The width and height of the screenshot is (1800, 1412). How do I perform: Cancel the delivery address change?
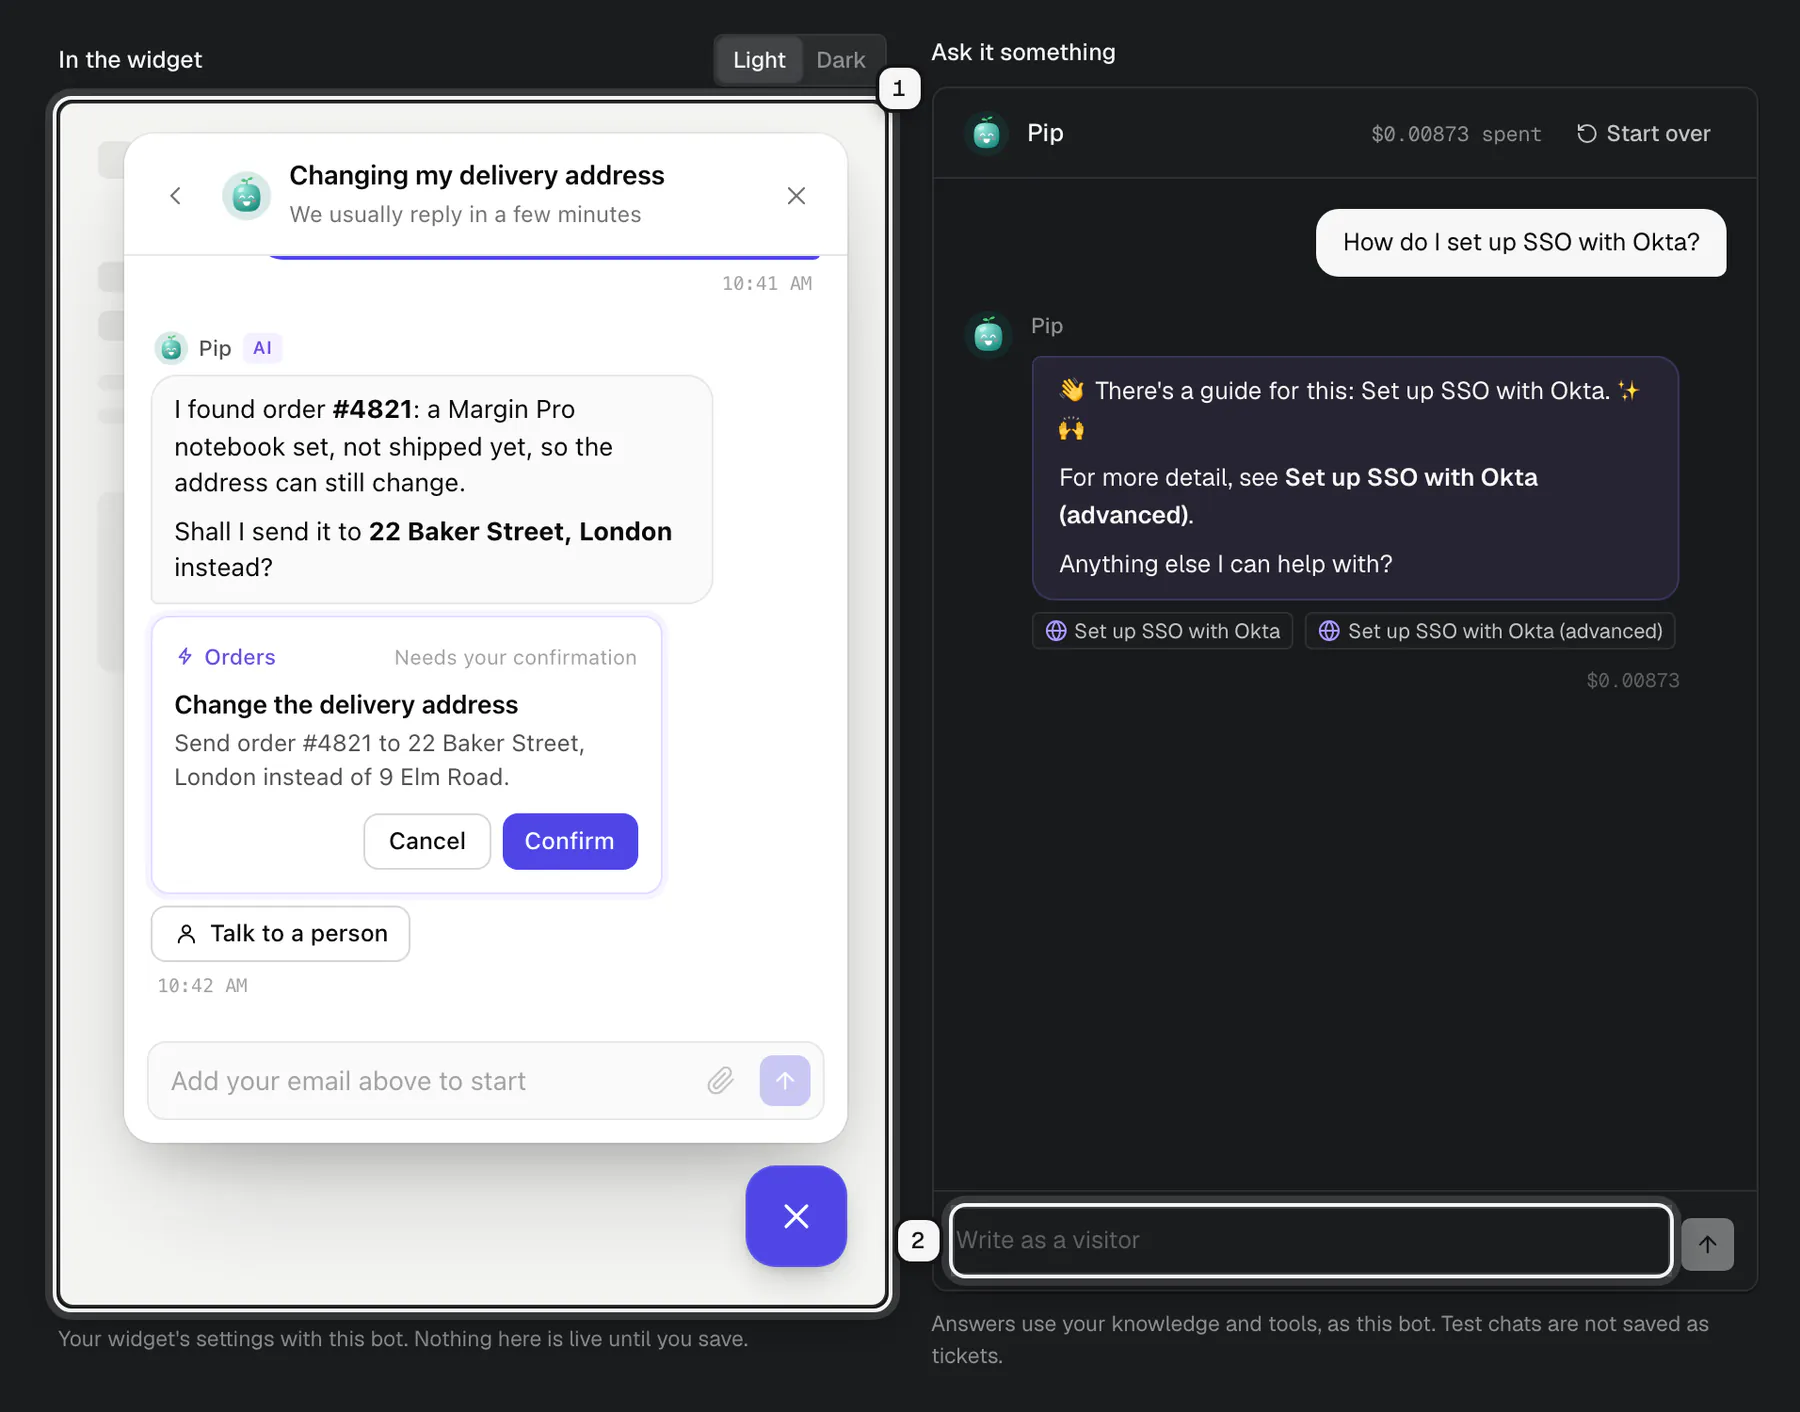427,841
